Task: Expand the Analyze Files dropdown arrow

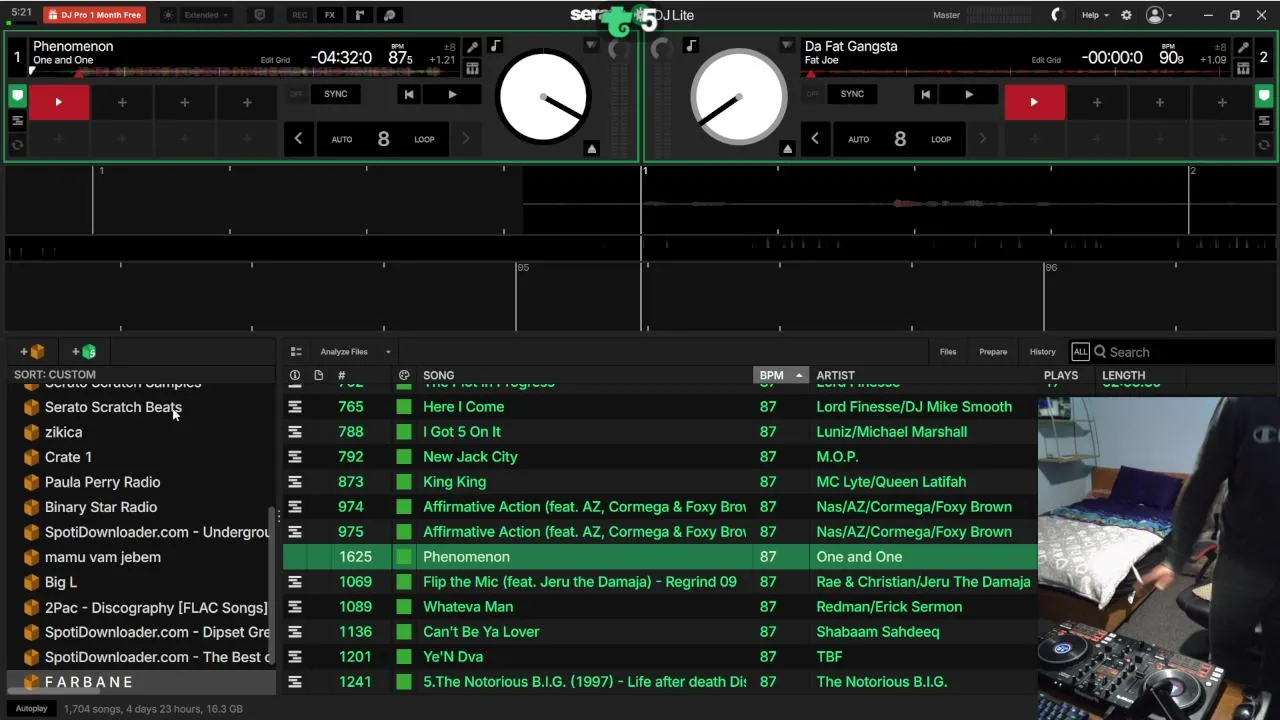Action: 388,352
